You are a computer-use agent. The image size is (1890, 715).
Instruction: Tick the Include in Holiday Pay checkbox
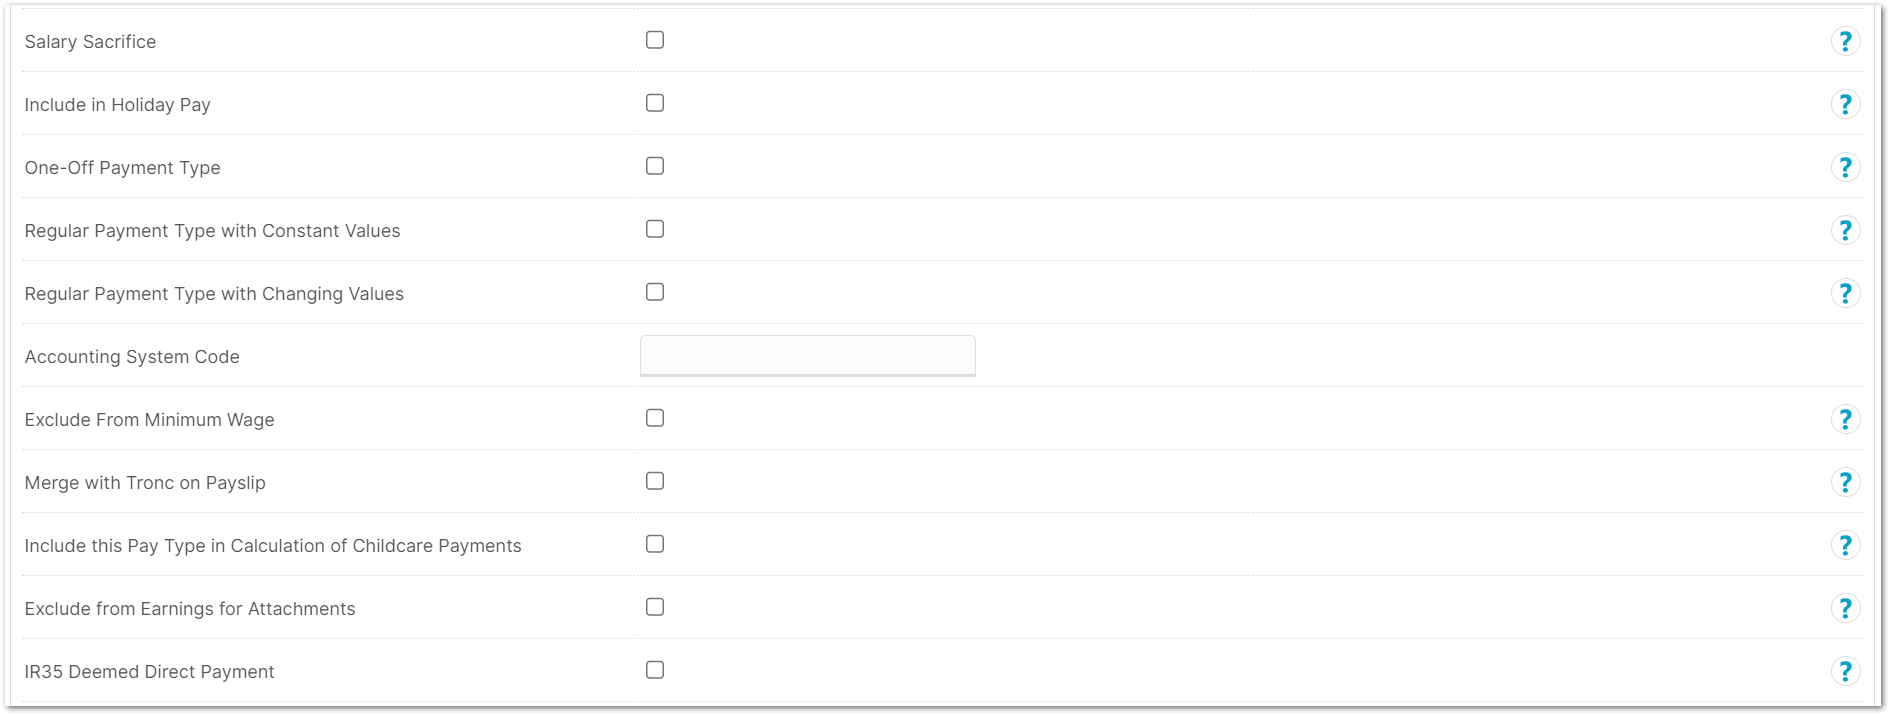pyautogui.click(x=655, y=103)
